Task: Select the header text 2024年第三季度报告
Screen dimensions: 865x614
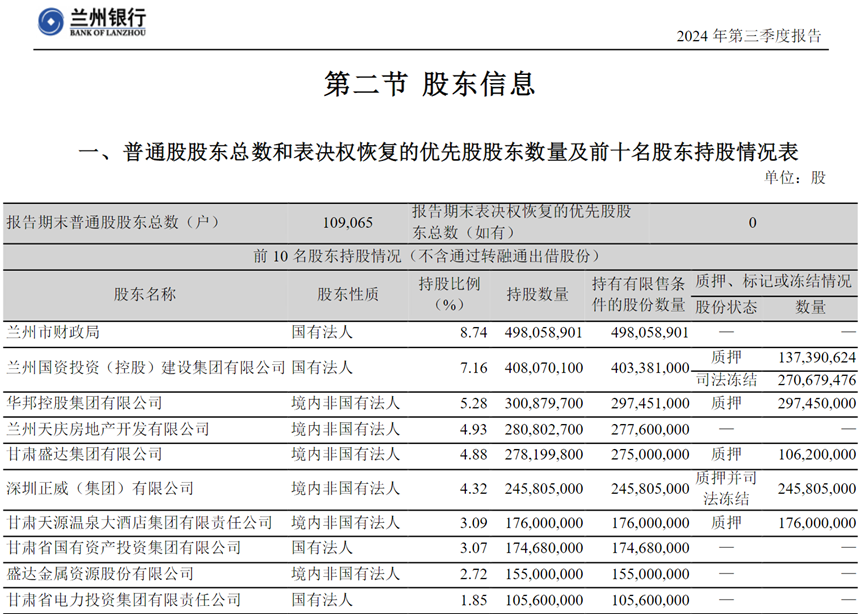Action: point(749,36)
